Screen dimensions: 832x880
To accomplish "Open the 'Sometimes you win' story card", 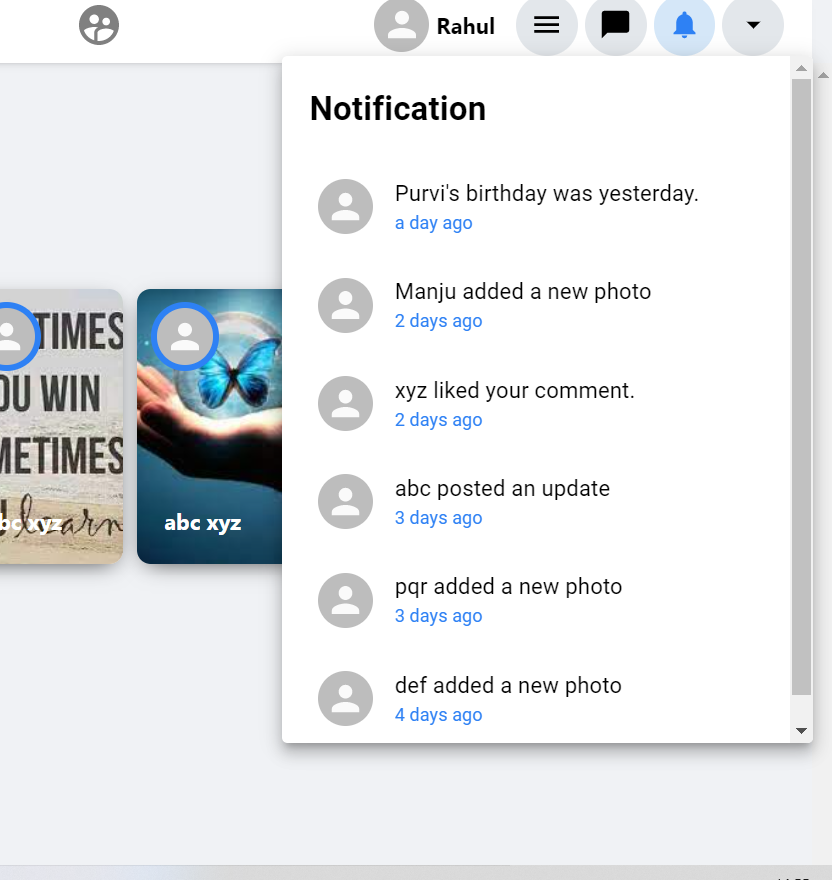I will pos(61,427).
